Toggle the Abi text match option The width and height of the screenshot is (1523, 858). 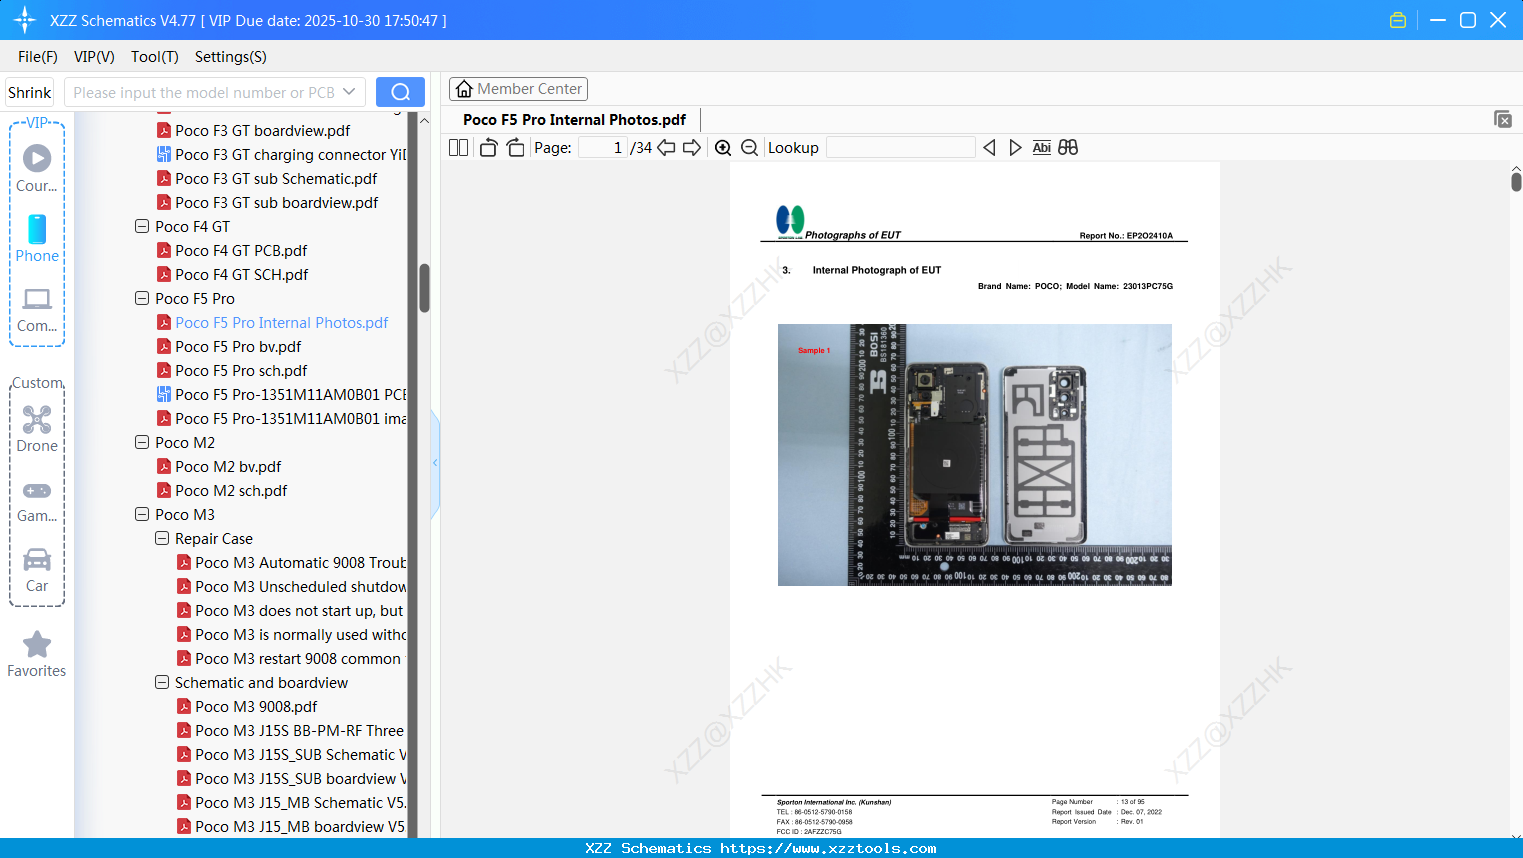[1042, 148]
